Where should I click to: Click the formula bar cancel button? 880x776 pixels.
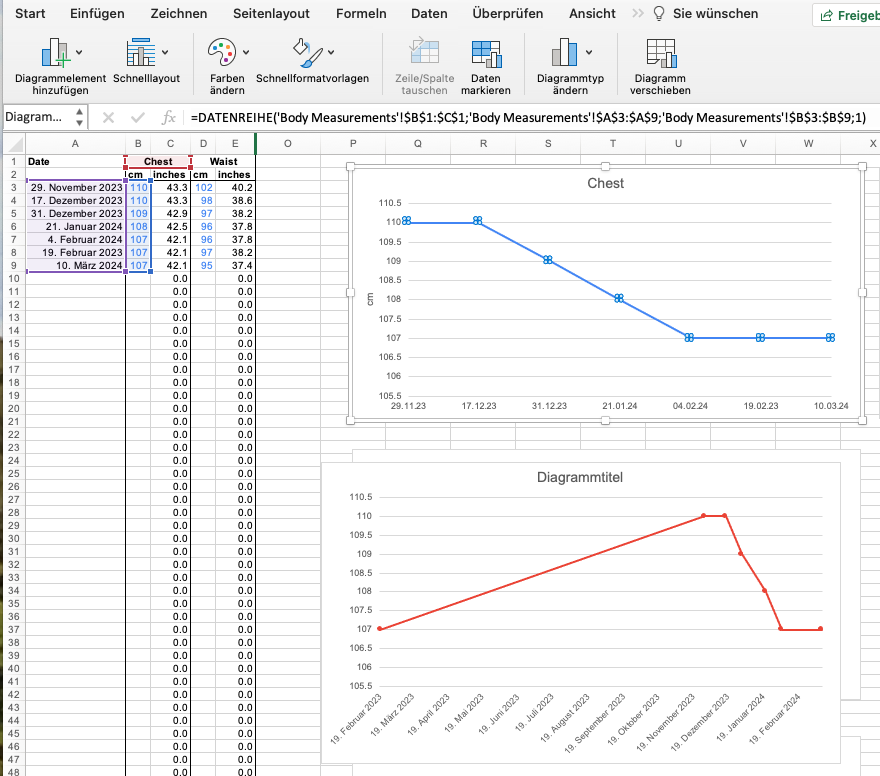(108, 117)
